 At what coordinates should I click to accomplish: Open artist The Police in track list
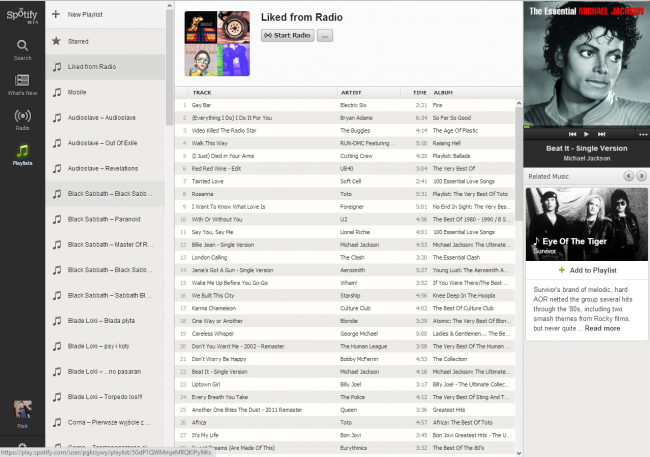[x=352, y=397]
